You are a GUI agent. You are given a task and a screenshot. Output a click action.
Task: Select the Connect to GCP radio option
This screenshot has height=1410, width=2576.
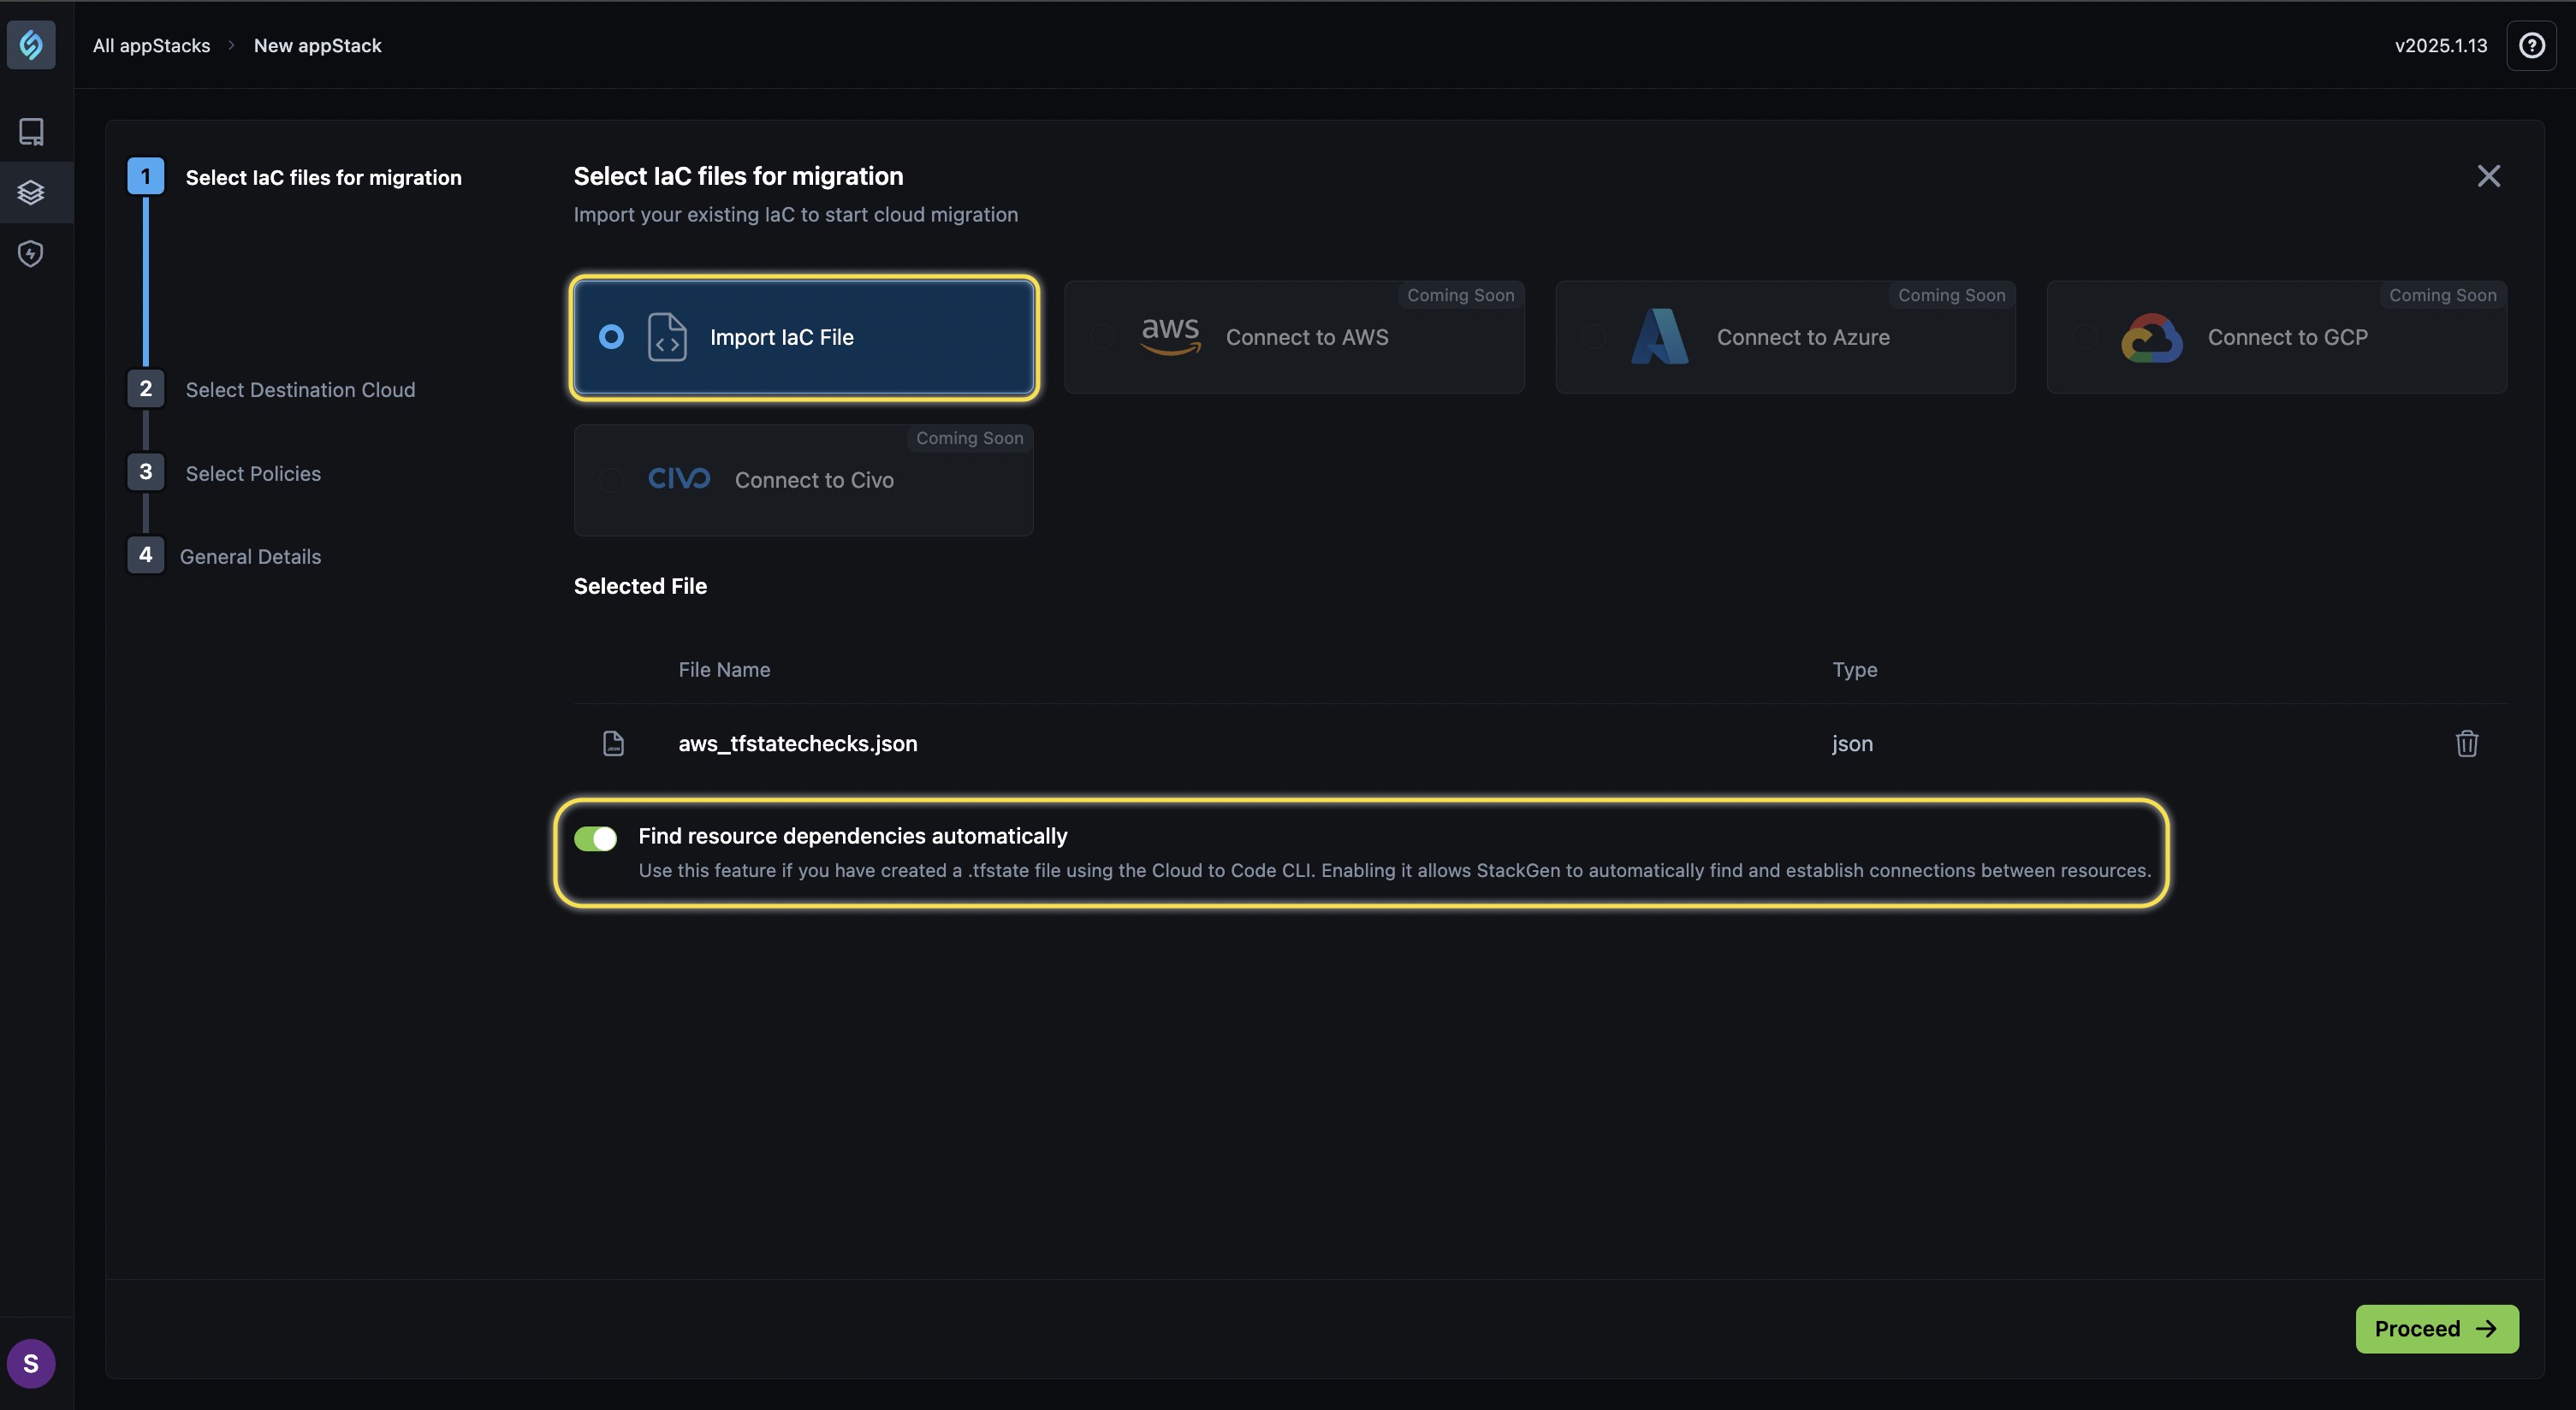pyautogui.click(x=2085, y=337)
